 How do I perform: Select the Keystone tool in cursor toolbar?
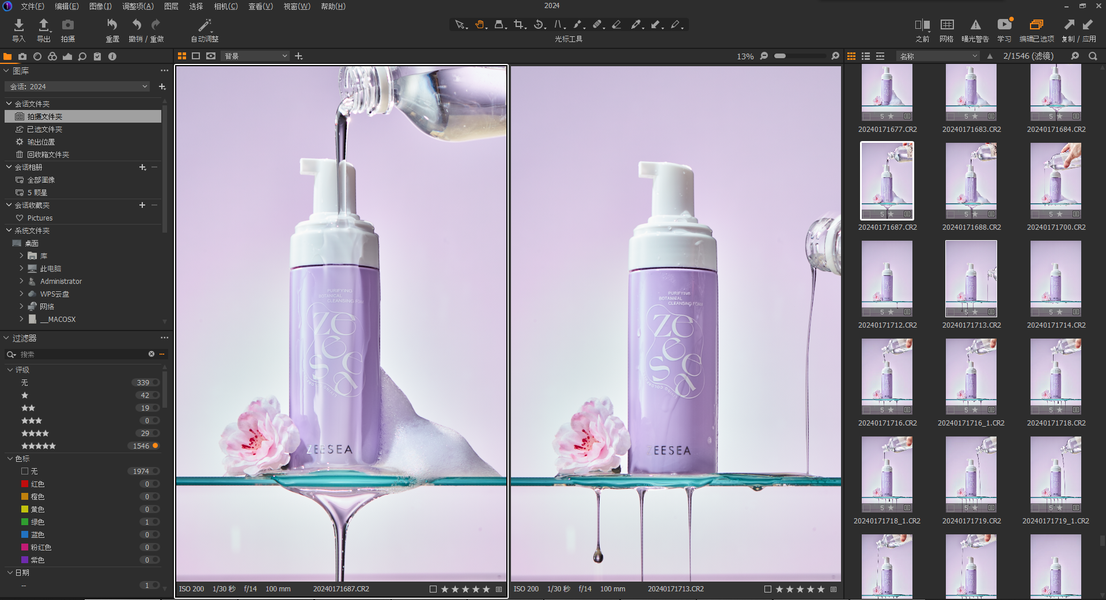pos(558,25)
